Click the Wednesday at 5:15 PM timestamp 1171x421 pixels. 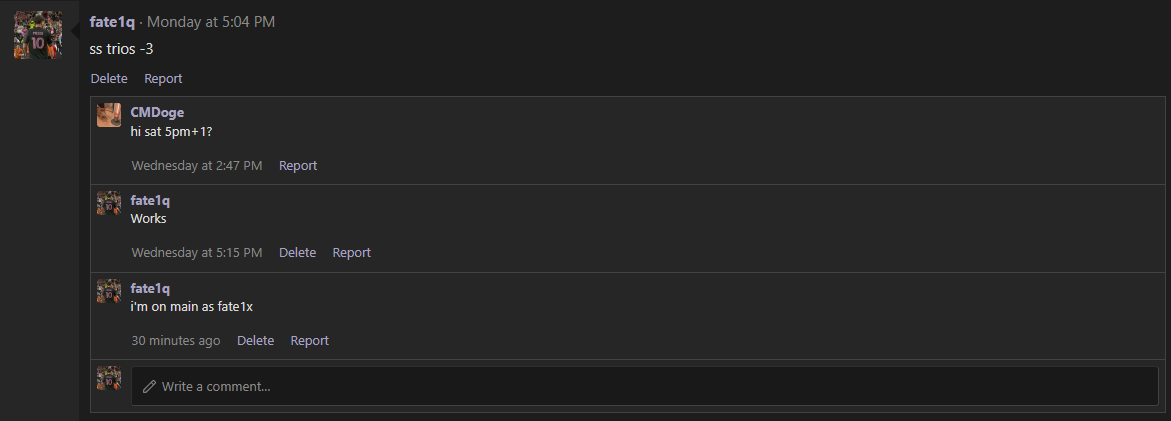click(x=197, y=253)
